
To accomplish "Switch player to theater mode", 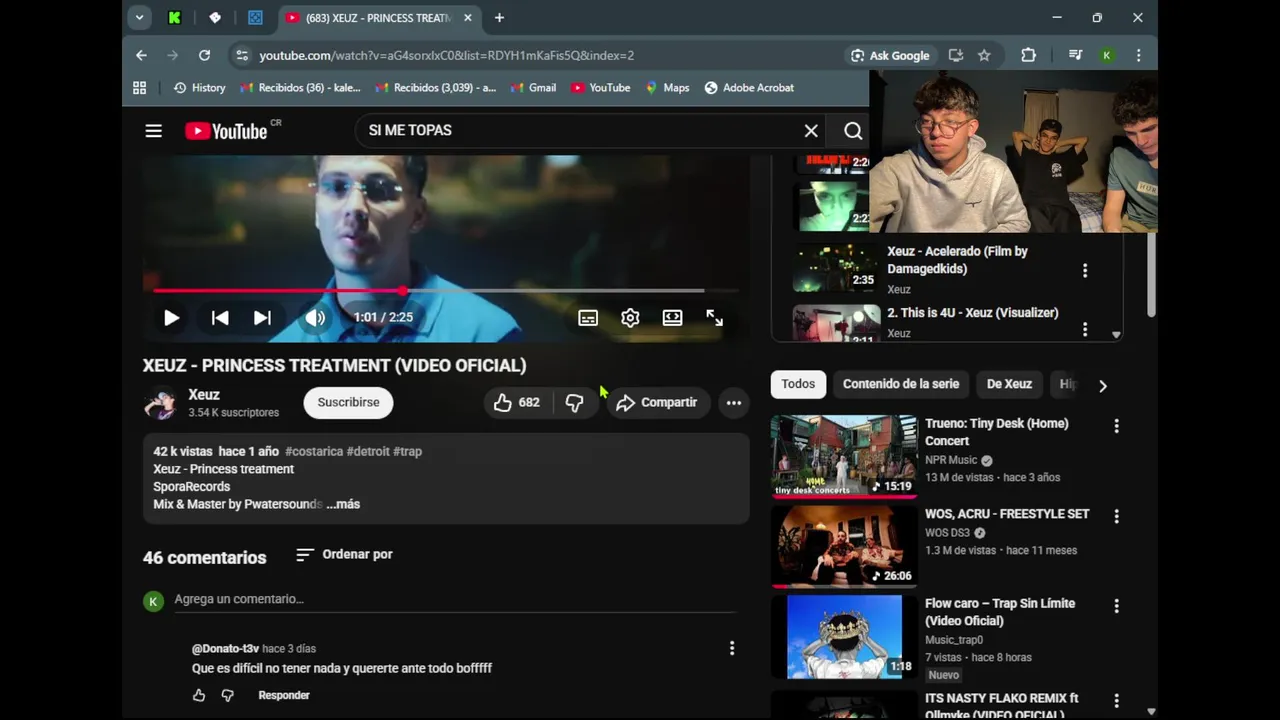I will 672,318.
